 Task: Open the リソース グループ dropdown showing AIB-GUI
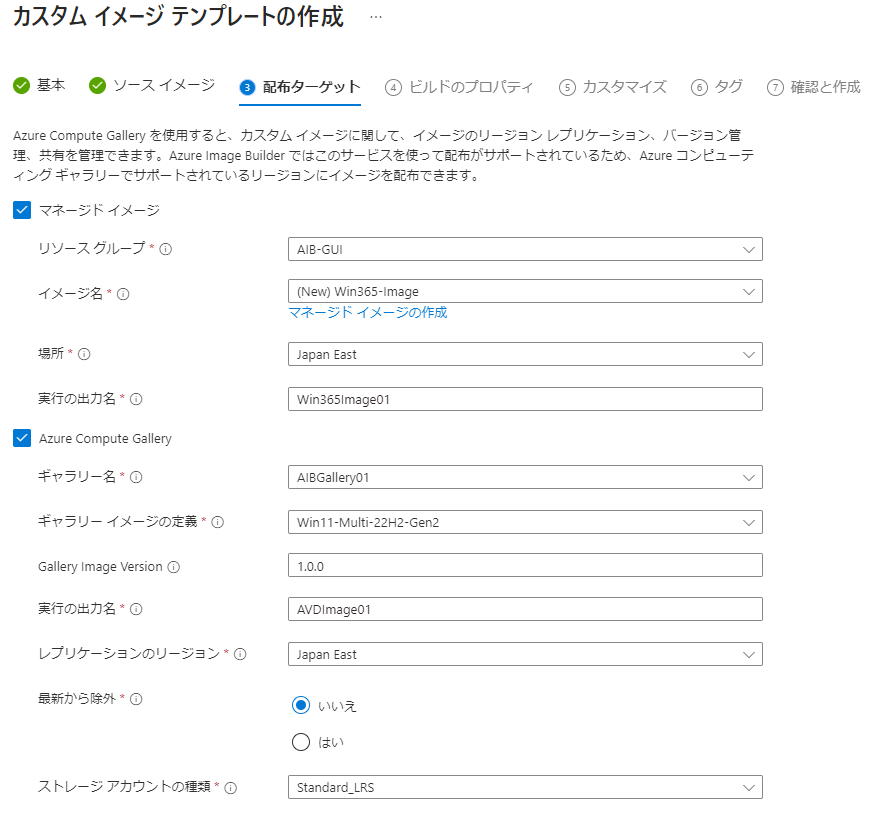[x=524, y=249]
